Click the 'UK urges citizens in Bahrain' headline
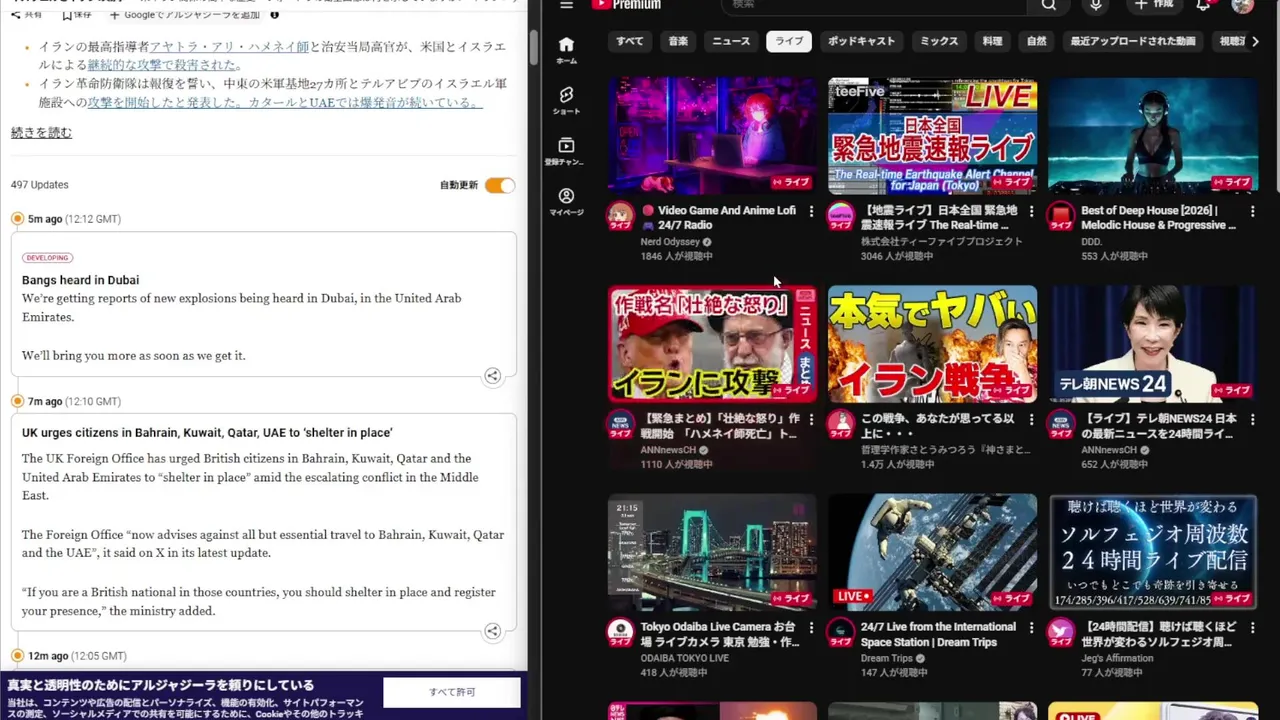The image size is (1280, 720). click(207, 433)
